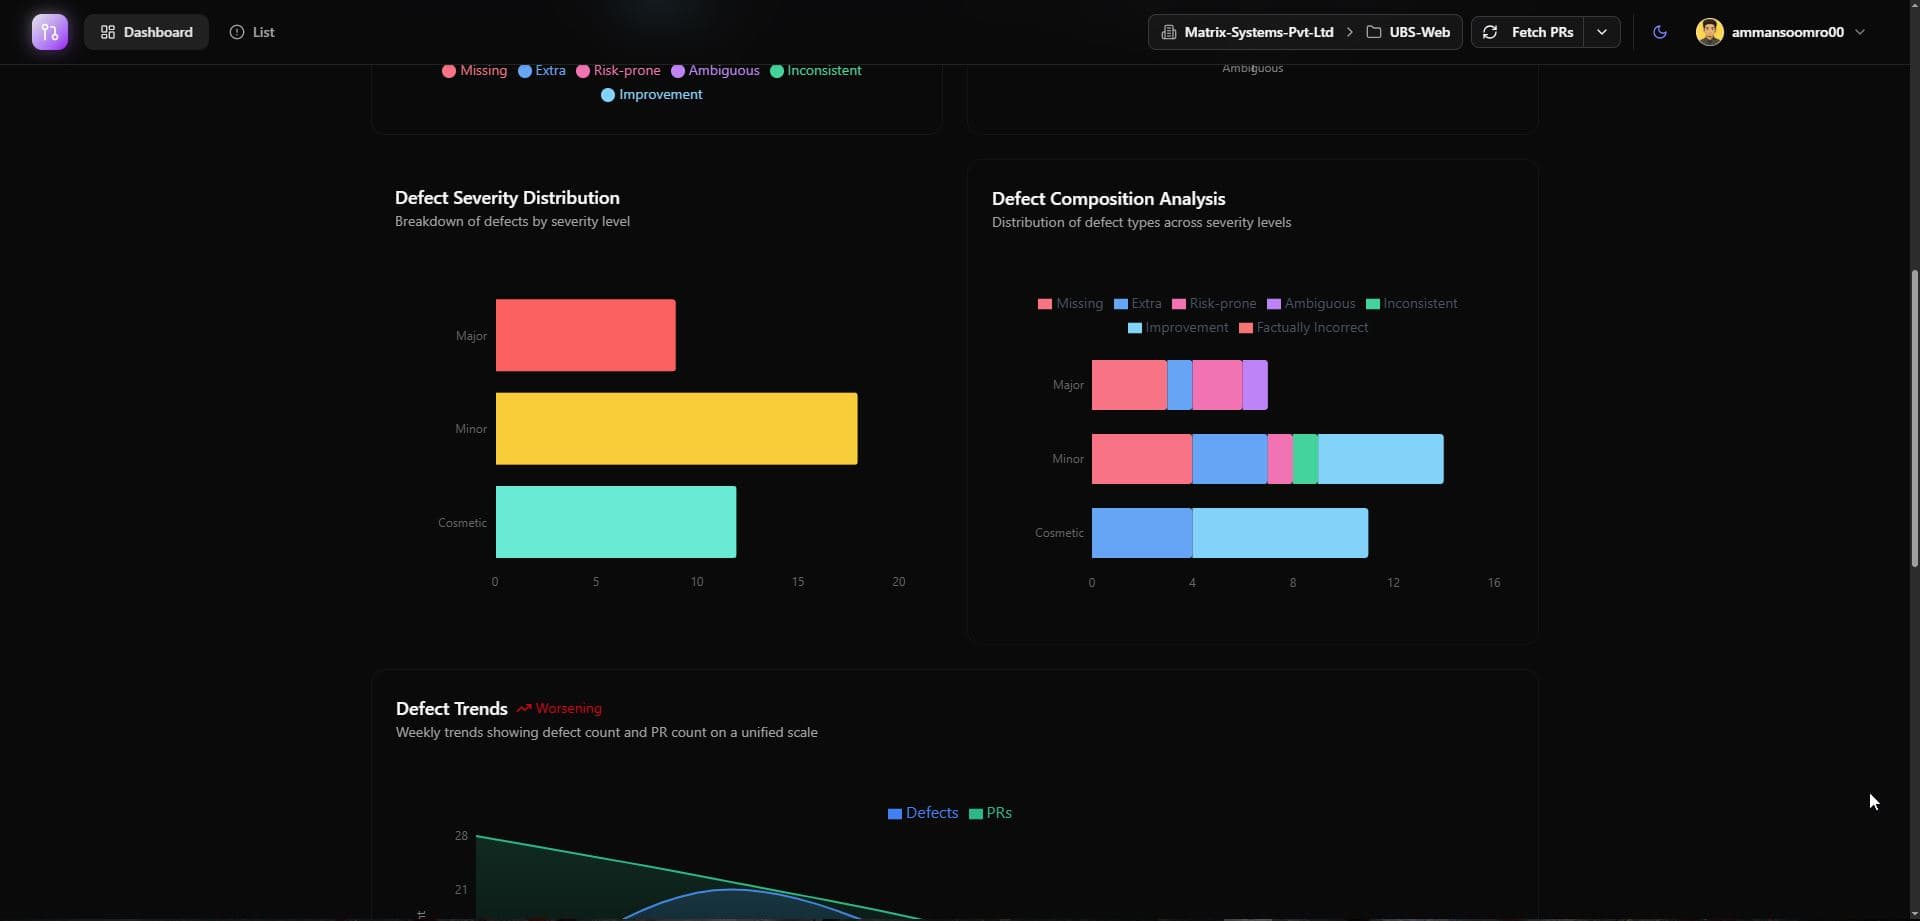The height and width of the screenshot is (921, 1920).
Task: Click the Fetch PRs button
Action: click(1528, 32)
